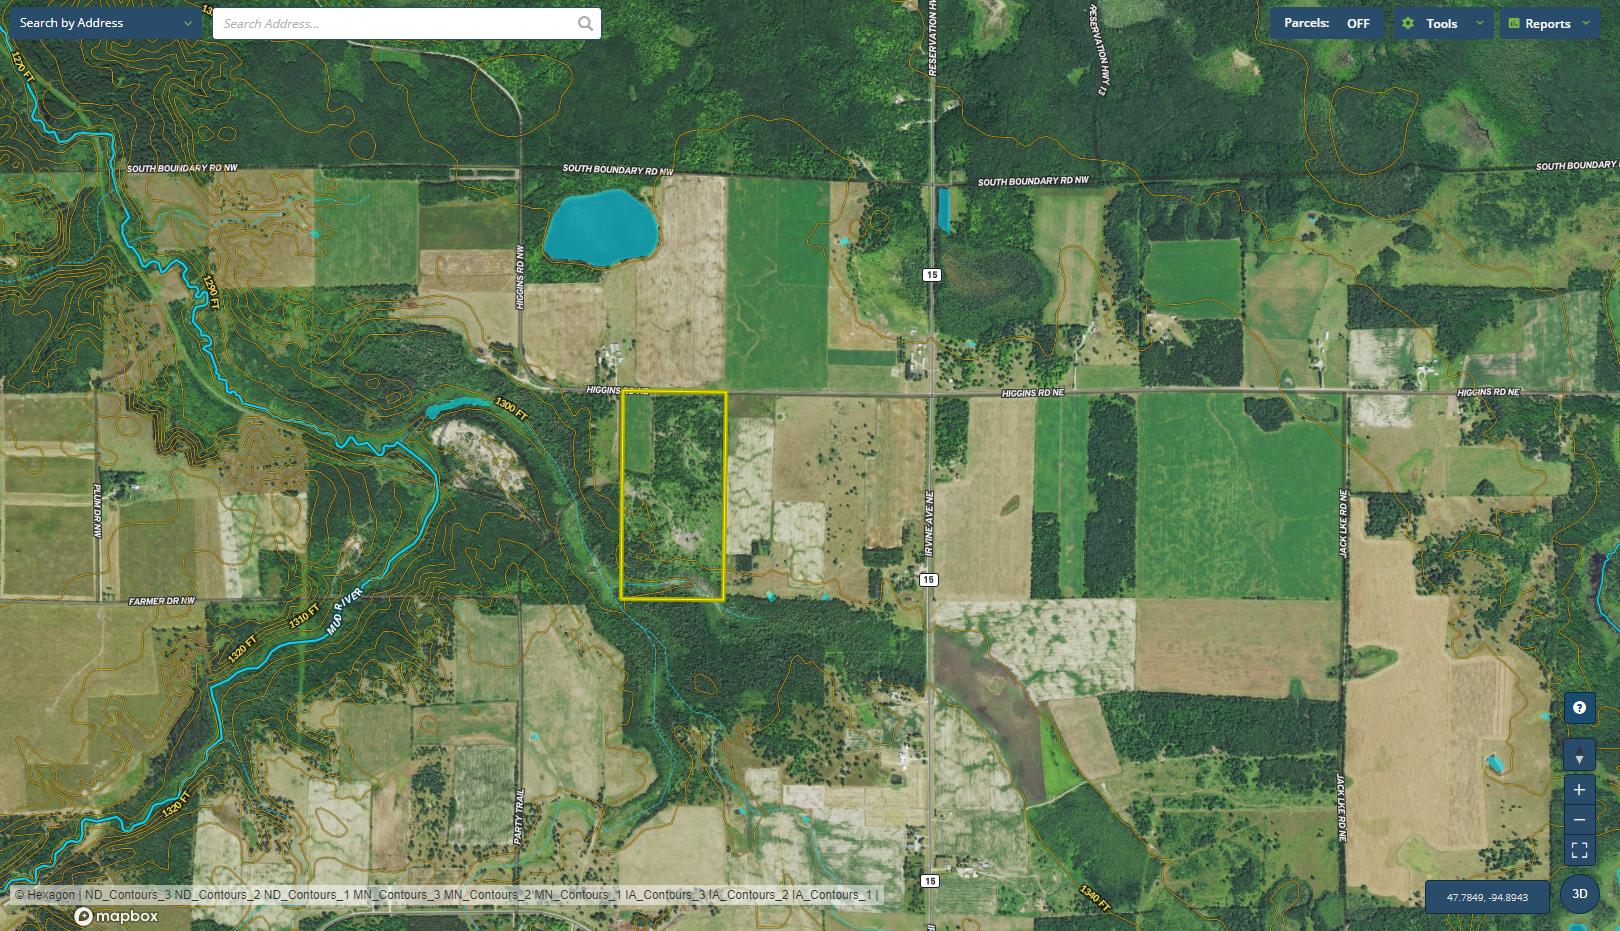The height and width of the screenshot is (931, 1620).
Task: Expand the Reports dropdown chevron
Action: pos(1586,23)
